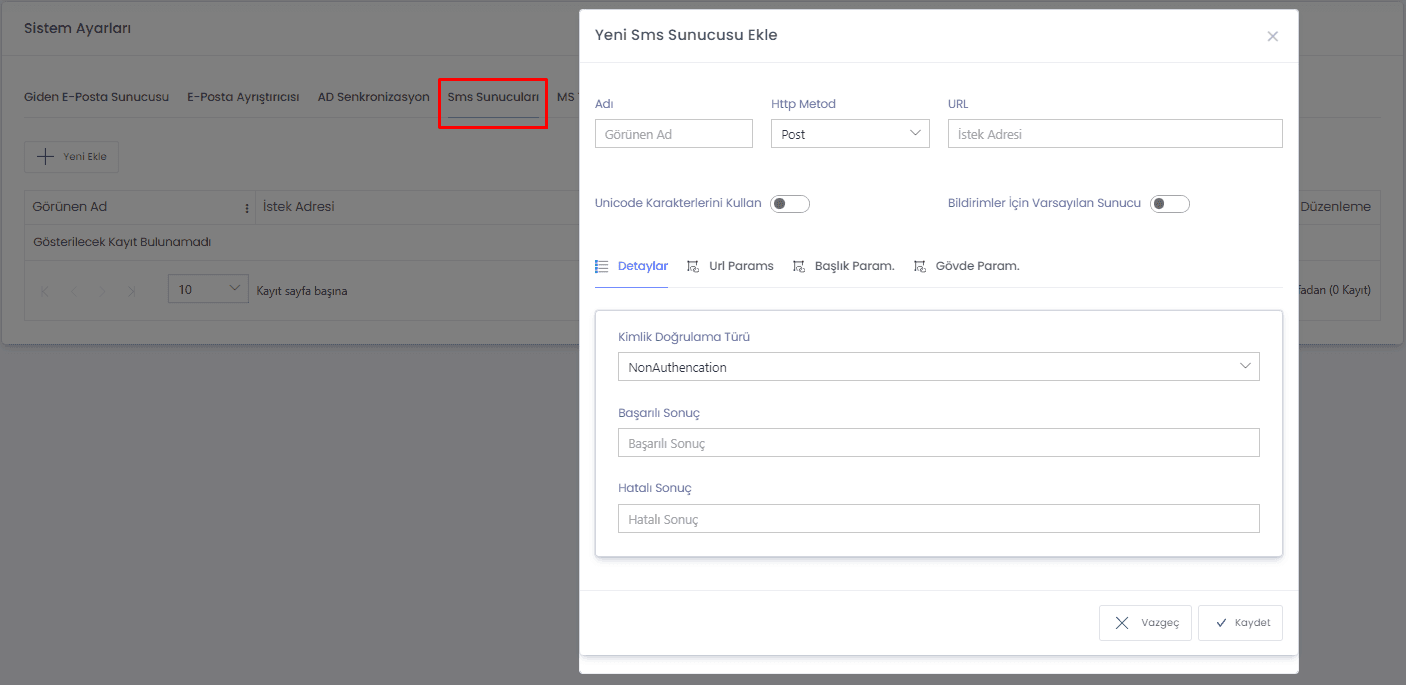Open E-Posta Ayrıştırıcısı tab

[243, 97]
